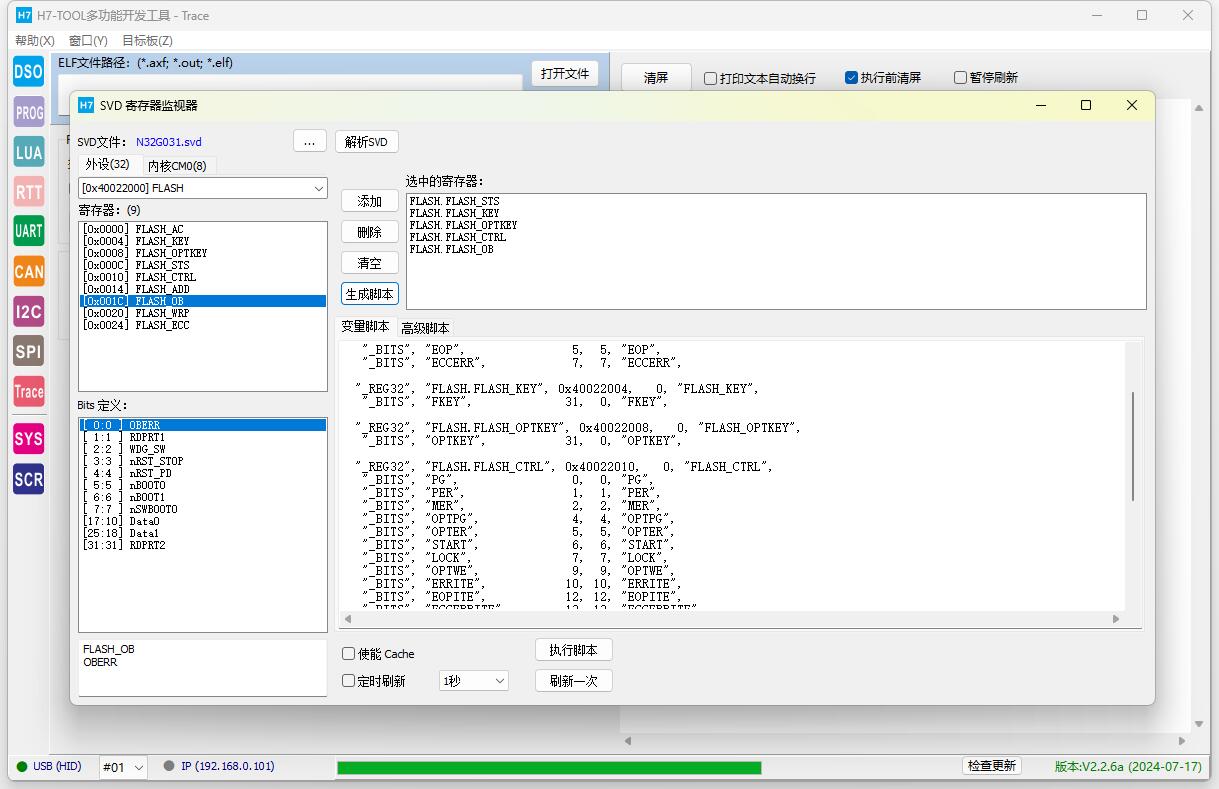This screenshot has height=789, width=1219.
Task: Select the WDG_SW bit field
Action: point(203,449)
